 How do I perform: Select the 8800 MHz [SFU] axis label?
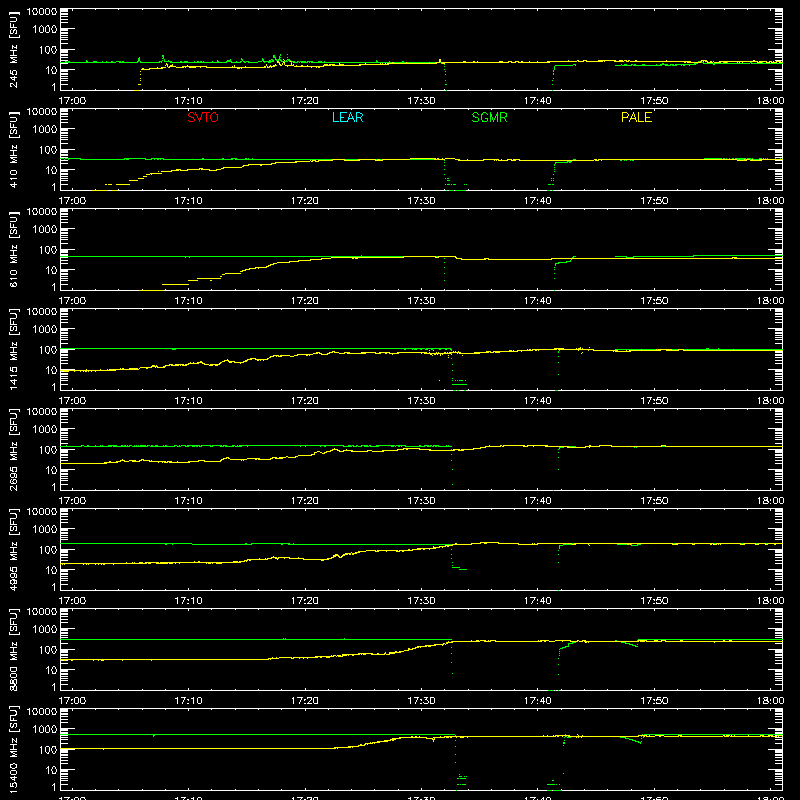14,649
